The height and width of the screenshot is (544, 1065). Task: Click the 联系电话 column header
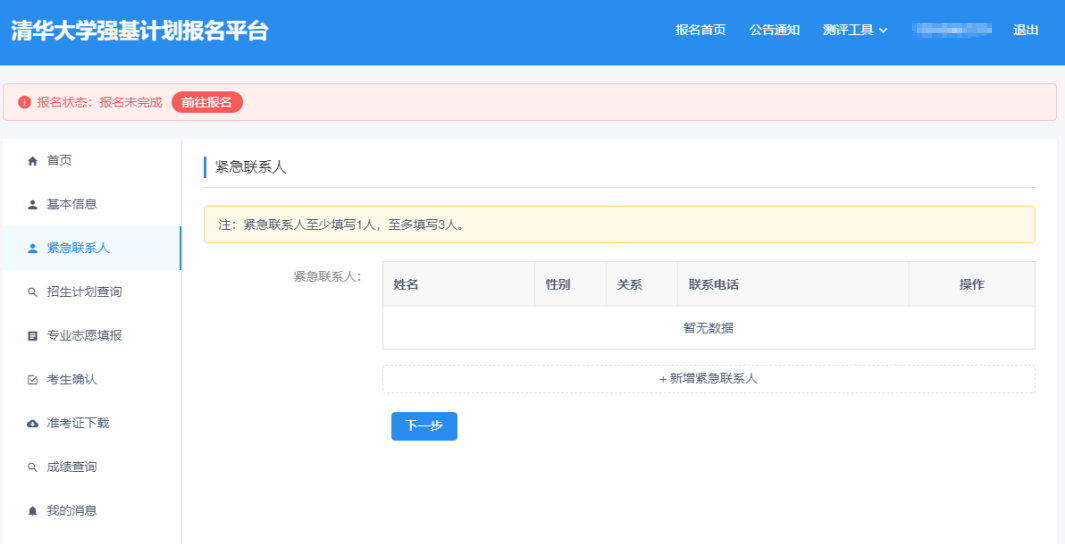coord(713,285)
